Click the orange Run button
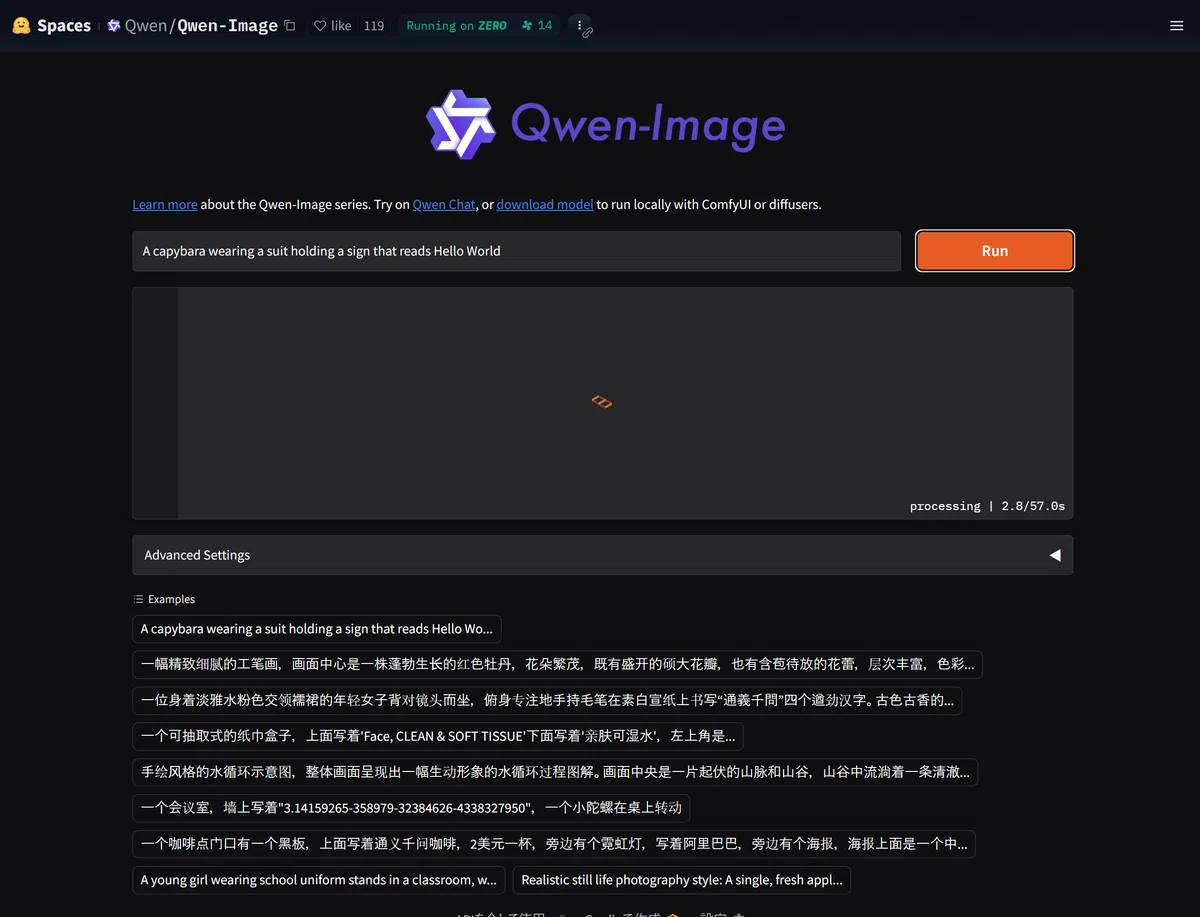1200x917 pixels. click(995, 251)
